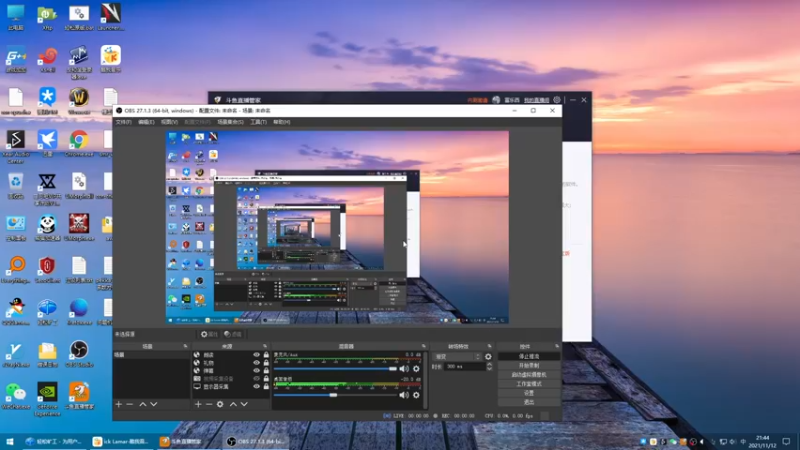Open 编辑(E) menu in OBS
This screenshot has height=450, width=800.
pyautogui.click(x=146, y=122)
